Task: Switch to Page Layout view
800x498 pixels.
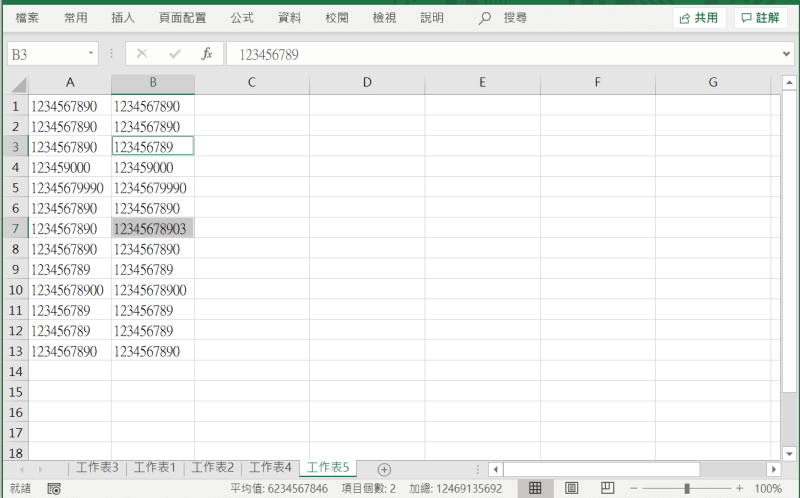Action: coord(571,488)
